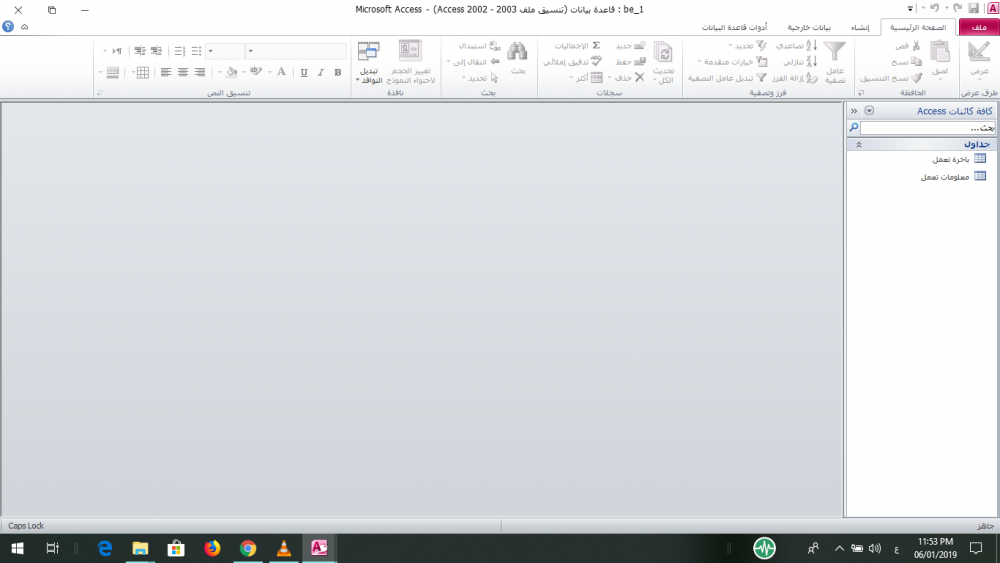Screen dimensions: 1000x563
Task: Click Spelling (تدقيق إملائي) icon
Action: 596,61
